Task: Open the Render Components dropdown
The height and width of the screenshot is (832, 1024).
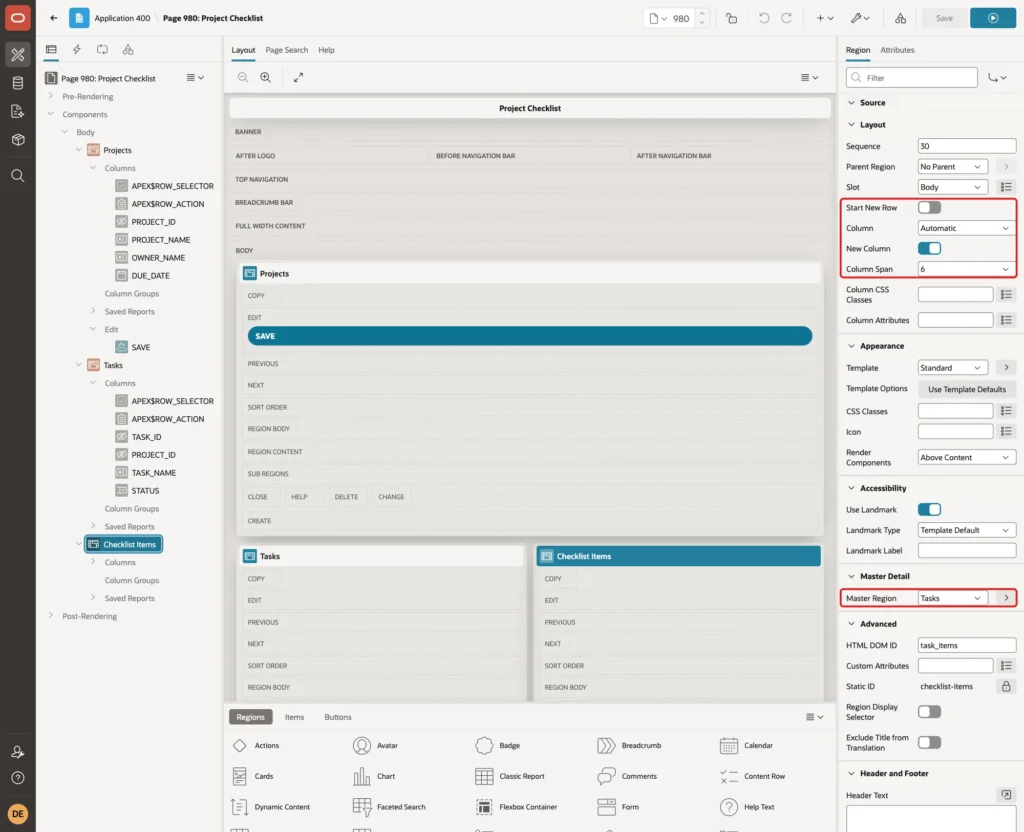Action: (x=967, y=458)
